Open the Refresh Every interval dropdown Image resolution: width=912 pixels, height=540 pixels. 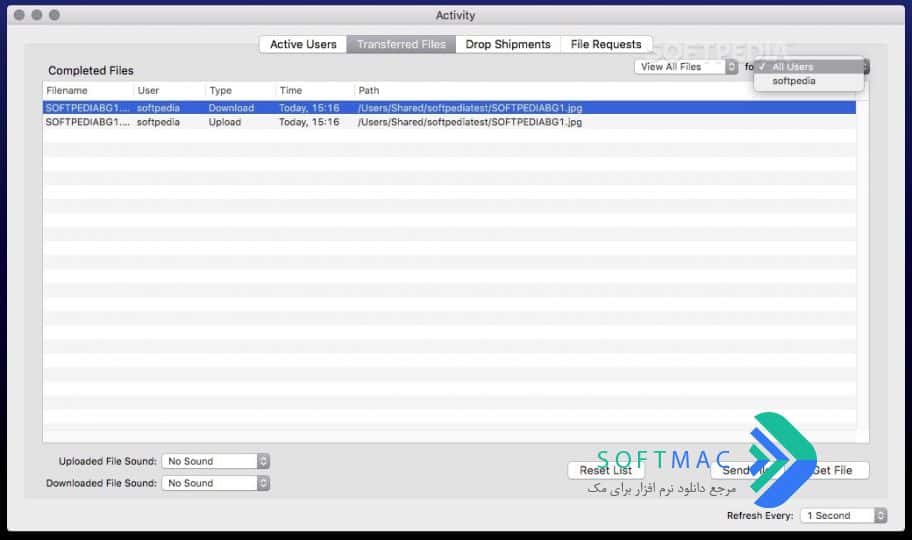pos(843,516)
